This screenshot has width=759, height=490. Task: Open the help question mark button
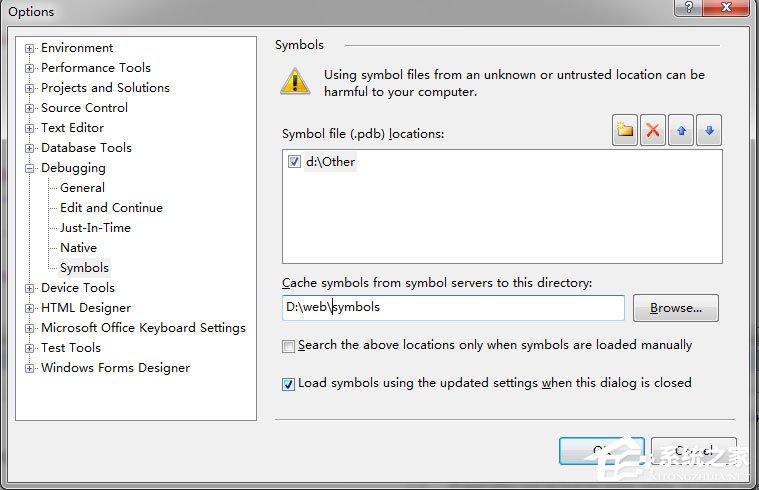click(688, 8)
